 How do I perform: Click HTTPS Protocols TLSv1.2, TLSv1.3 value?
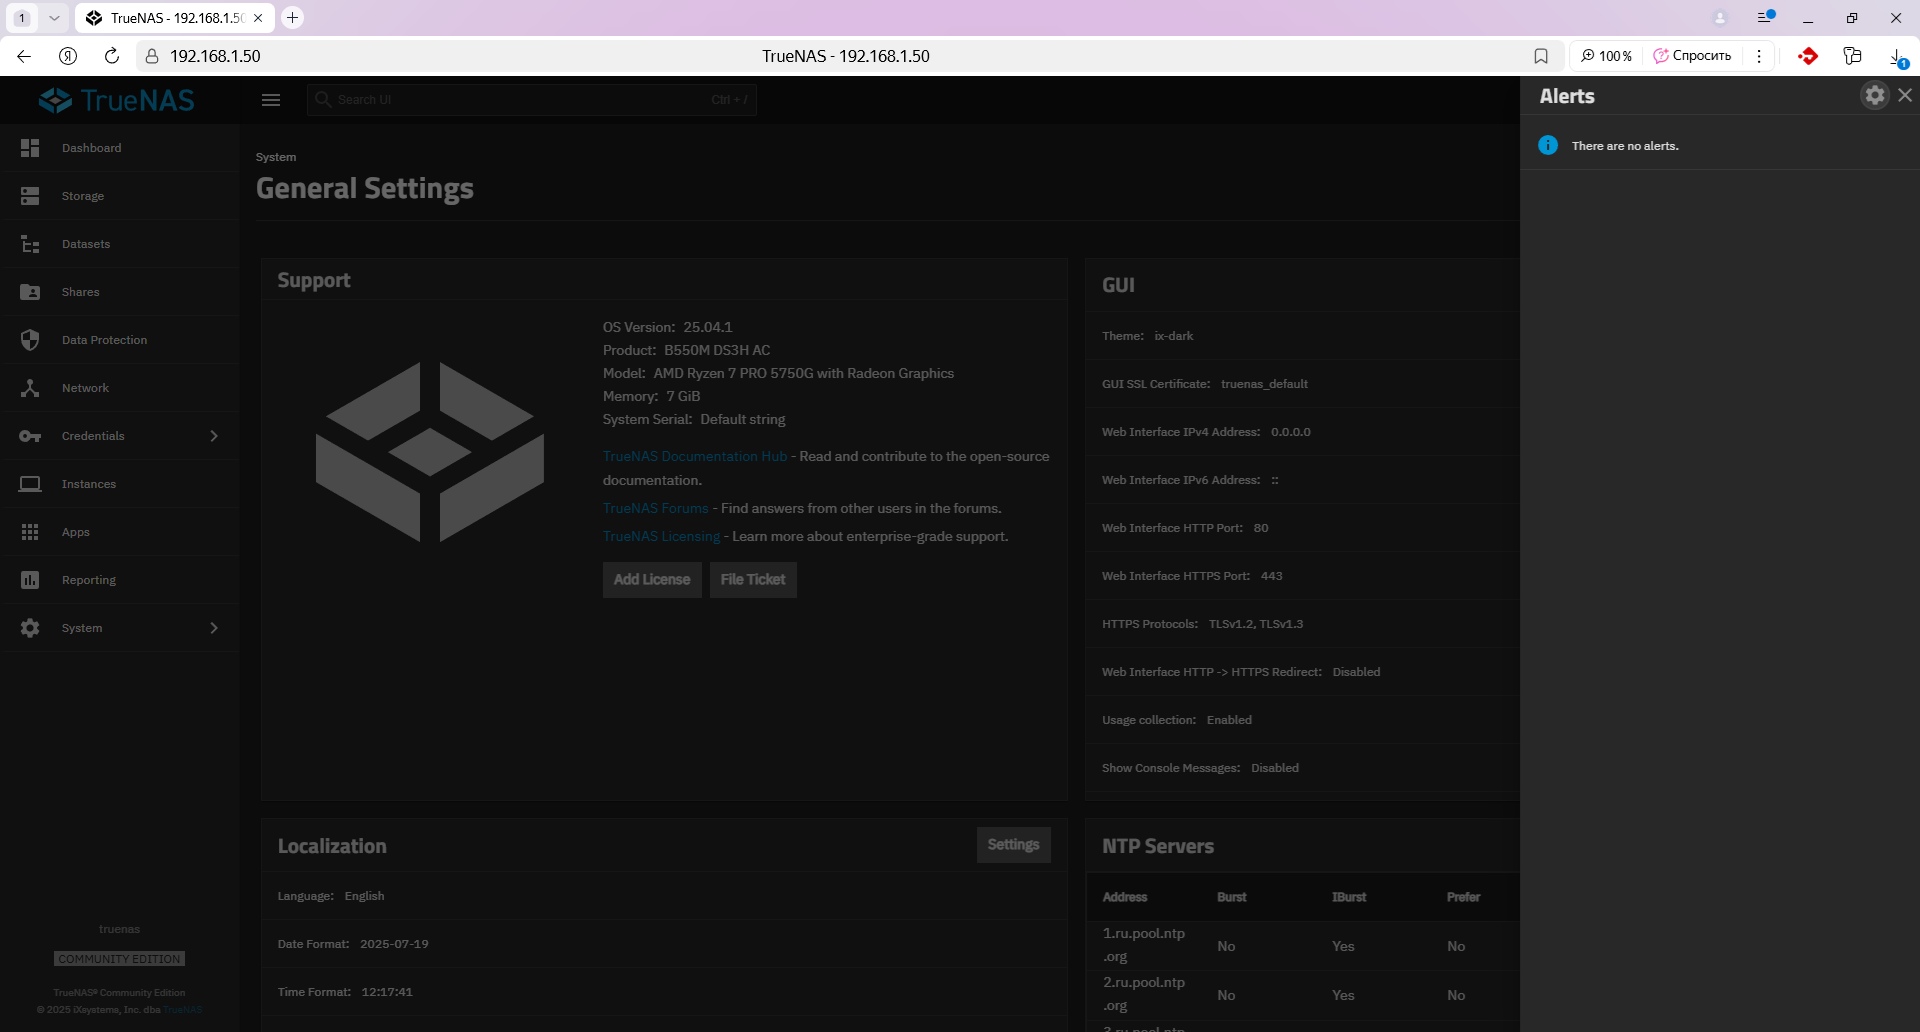tap(1256, 624)
